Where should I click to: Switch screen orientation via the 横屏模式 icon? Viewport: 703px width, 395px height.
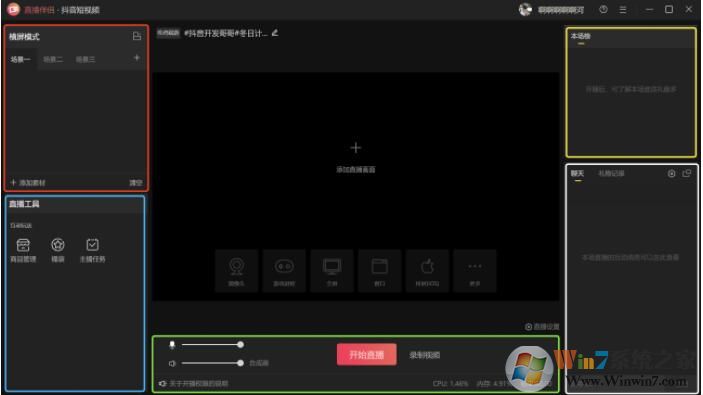coord(137,36)
